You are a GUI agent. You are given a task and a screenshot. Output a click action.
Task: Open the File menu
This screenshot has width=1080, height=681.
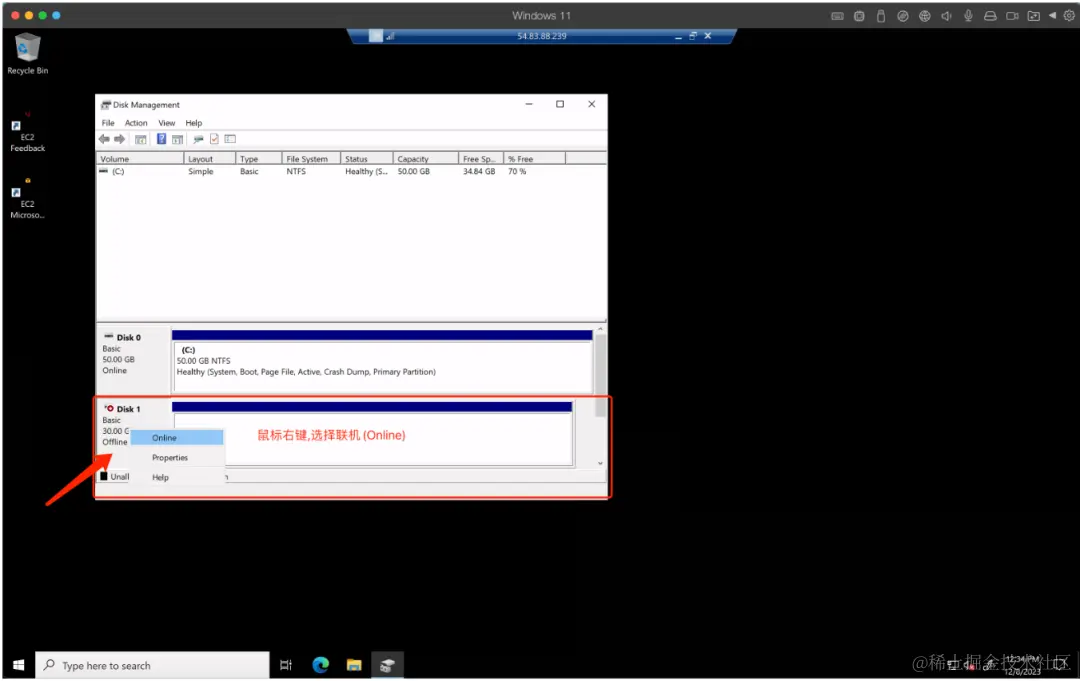tap(108, 123)
